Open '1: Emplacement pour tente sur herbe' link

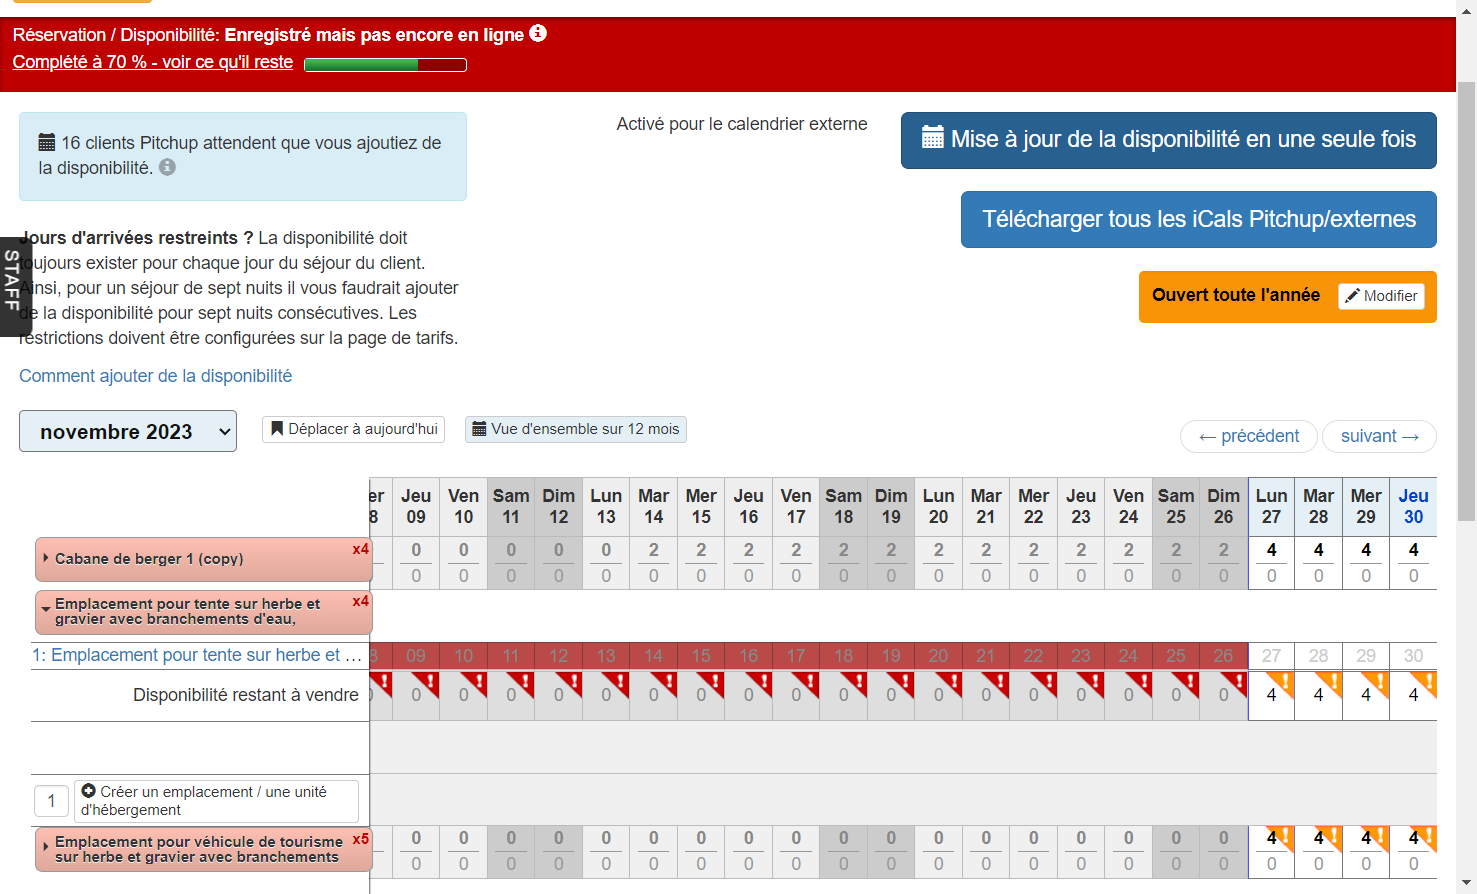pos(197,655)
